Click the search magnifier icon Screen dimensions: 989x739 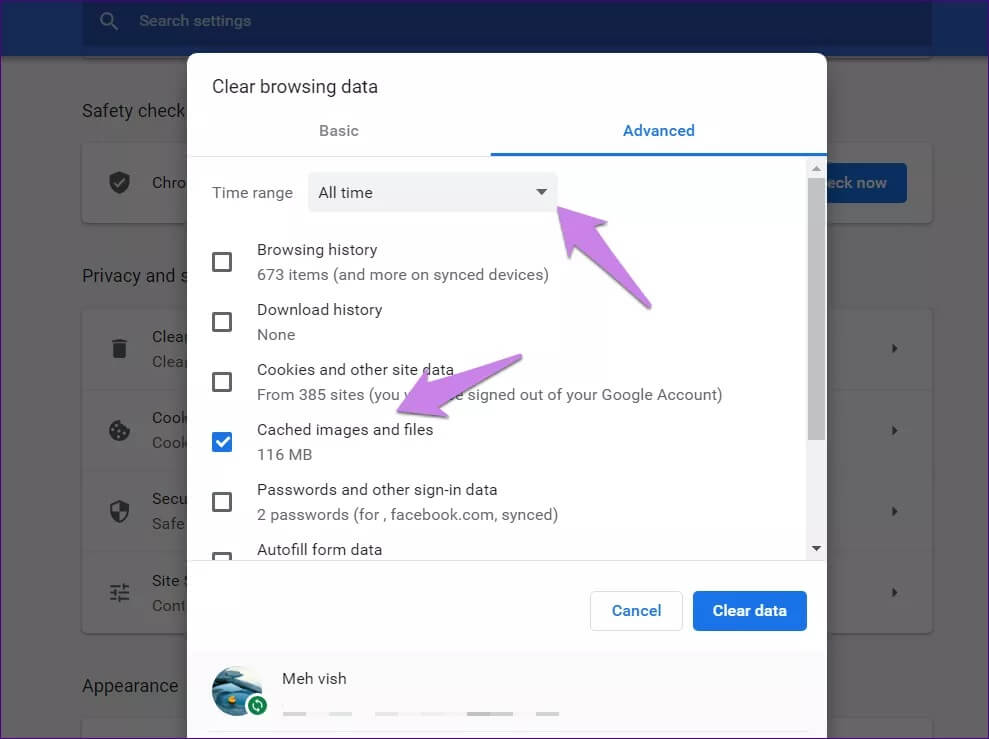click(110, 21)
